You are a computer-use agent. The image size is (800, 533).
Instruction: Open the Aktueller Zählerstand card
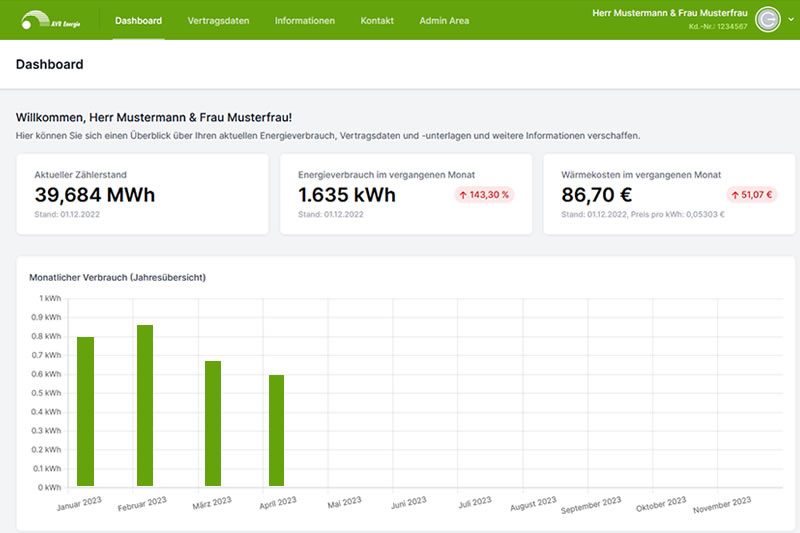(x=142, y=194)
